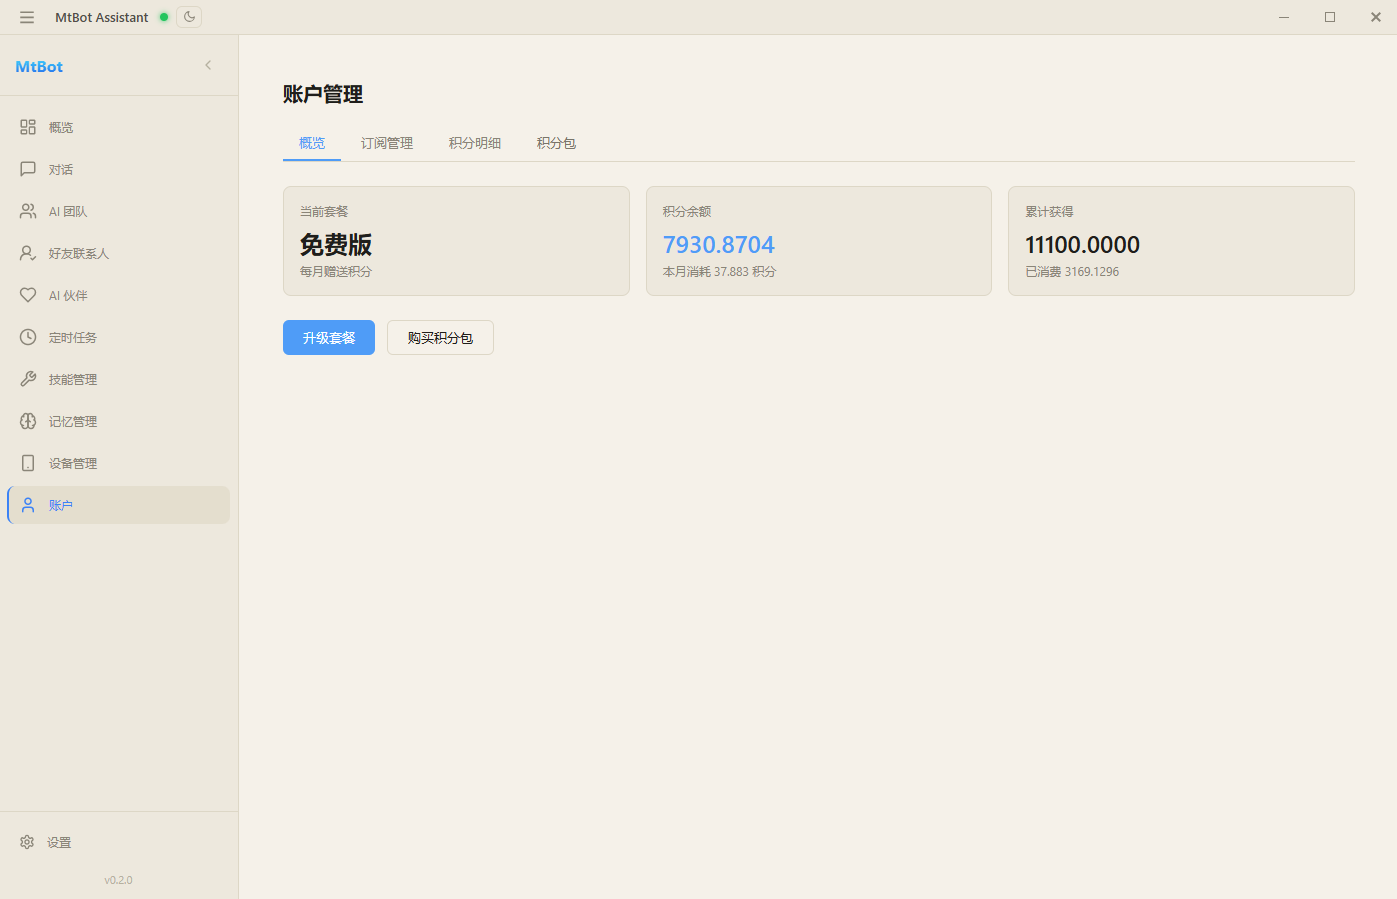Screen dimensions: 1397x899
Task: Open 记忆管理 sidebar label
Action: point(73,422)
